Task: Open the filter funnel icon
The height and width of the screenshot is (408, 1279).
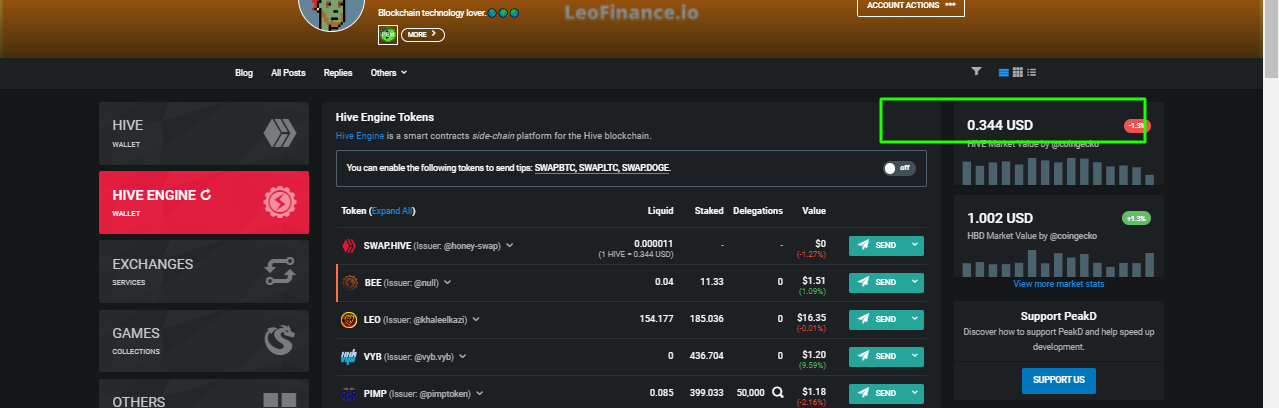Action: [976, 72]
